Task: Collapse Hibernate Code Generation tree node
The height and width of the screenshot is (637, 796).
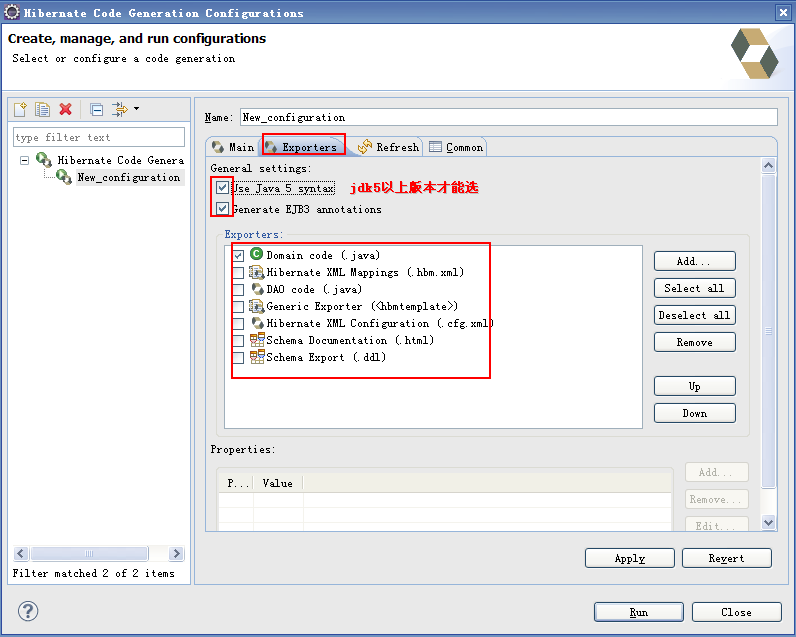Action: [x=24, y=160]
